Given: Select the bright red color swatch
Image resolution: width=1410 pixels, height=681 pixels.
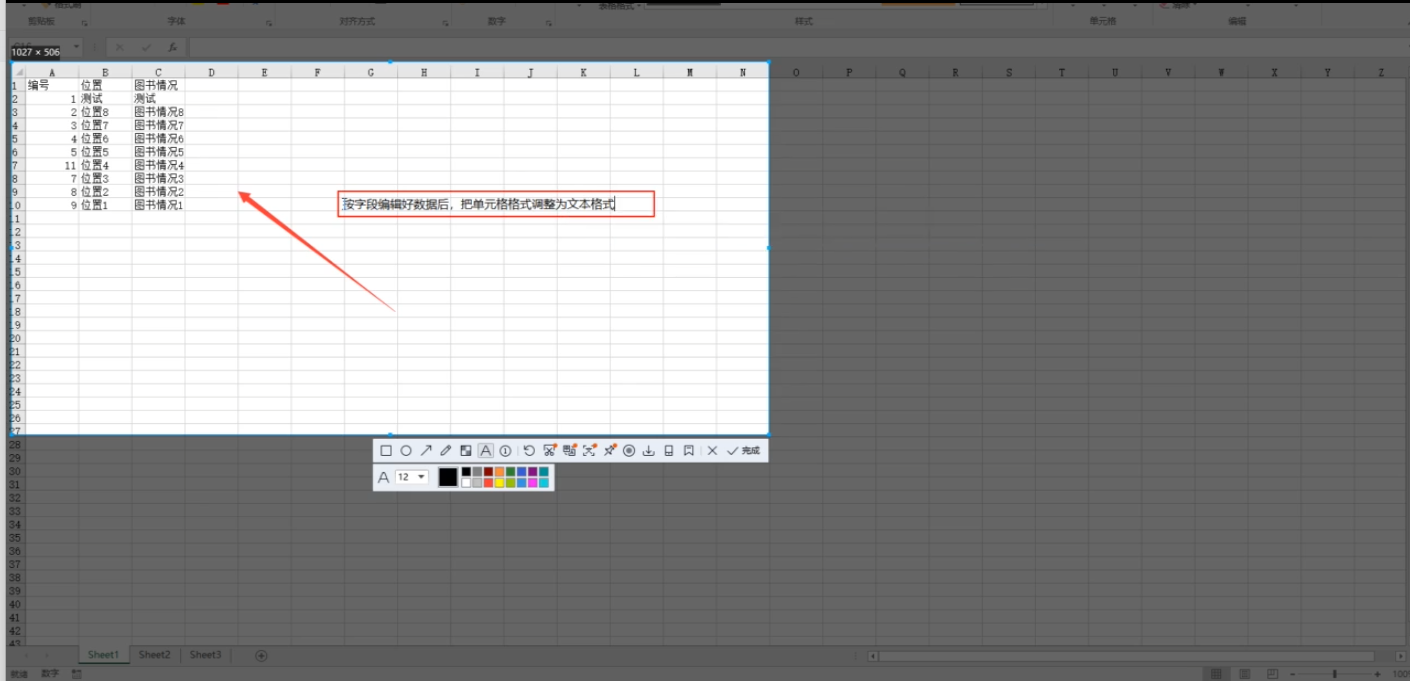Looking at the screenshot, I should pyautogui.click(x=488, y=482).
